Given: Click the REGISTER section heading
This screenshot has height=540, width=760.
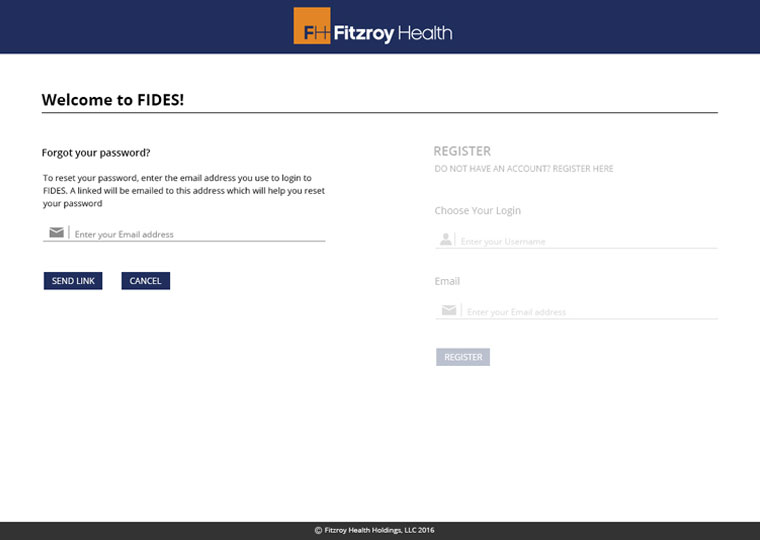Looking at the screenshot, I should pos(462,151).
